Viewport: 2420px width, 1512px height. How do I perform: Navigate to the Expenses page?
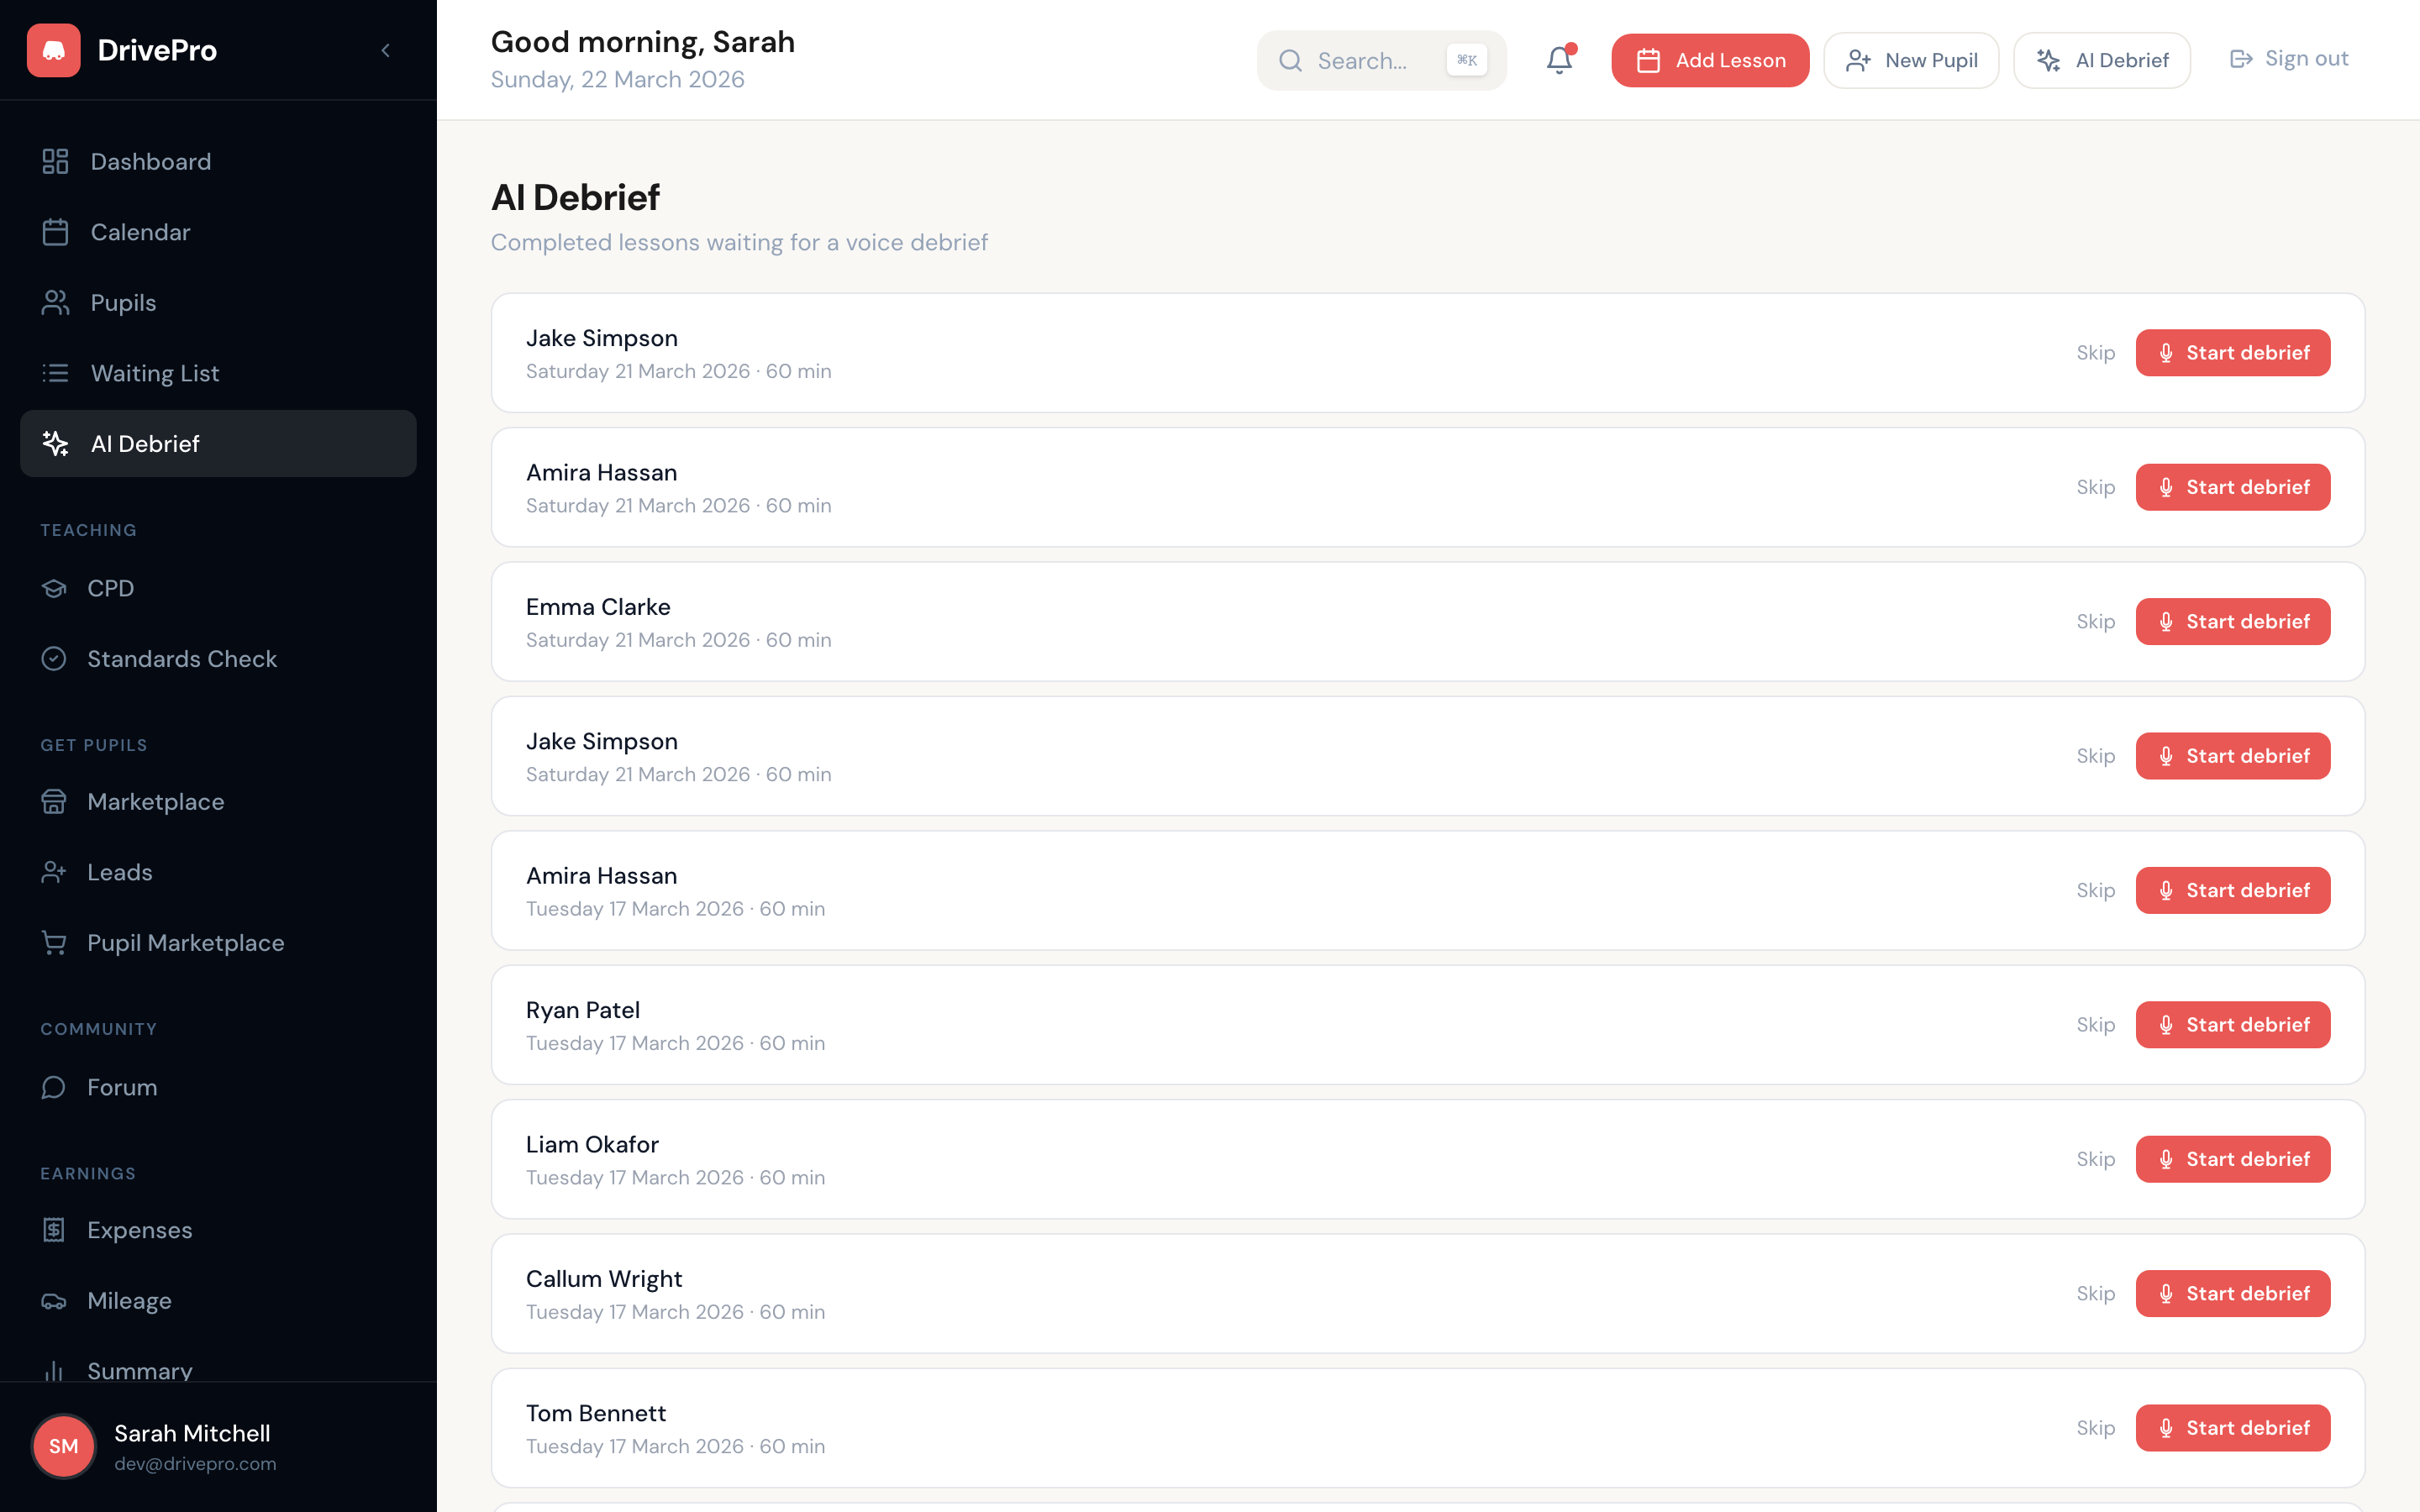coord(139,1230)
